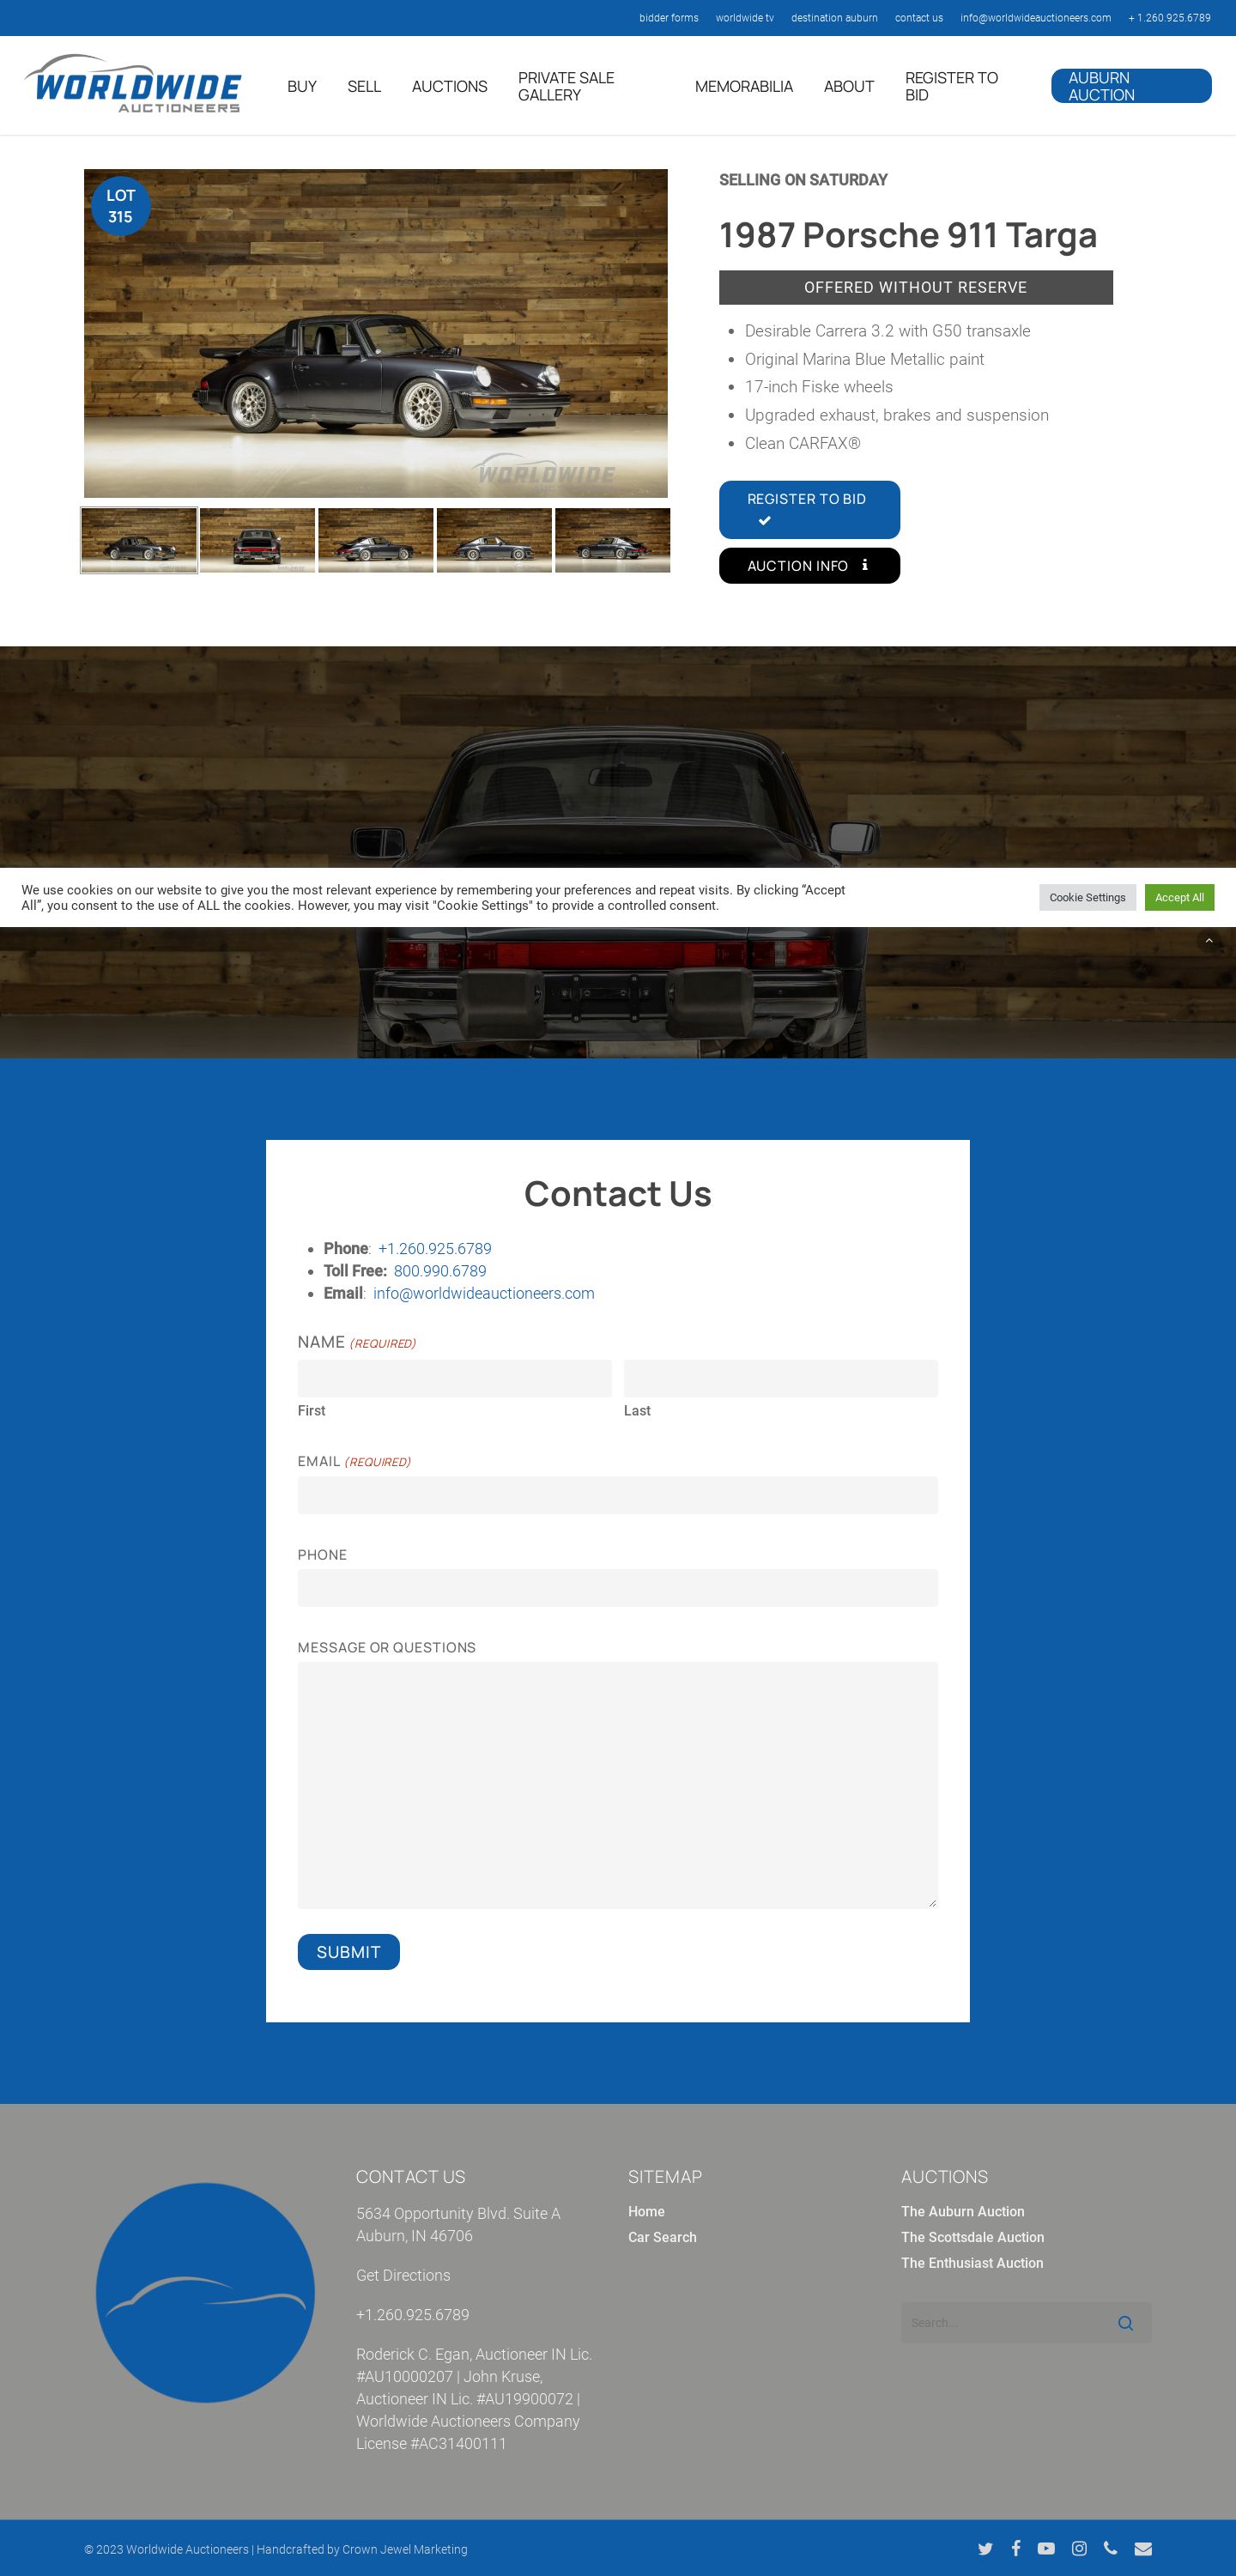Image resolution: width=1236 pixels, height=2576 pixels.
Task: Click the scroll-to-top arrow icon
Action: pos(1208,941)
